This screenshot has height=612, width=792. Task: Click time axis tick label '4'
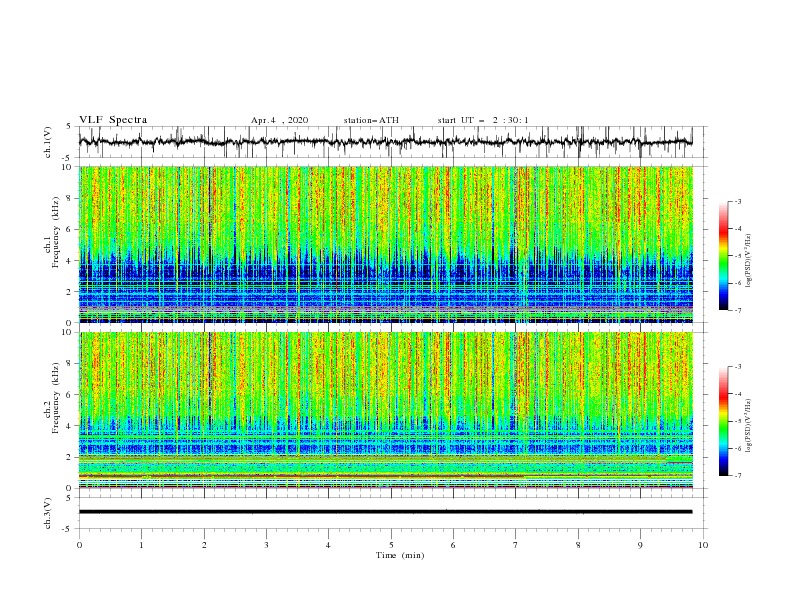[x=329, y=545]
